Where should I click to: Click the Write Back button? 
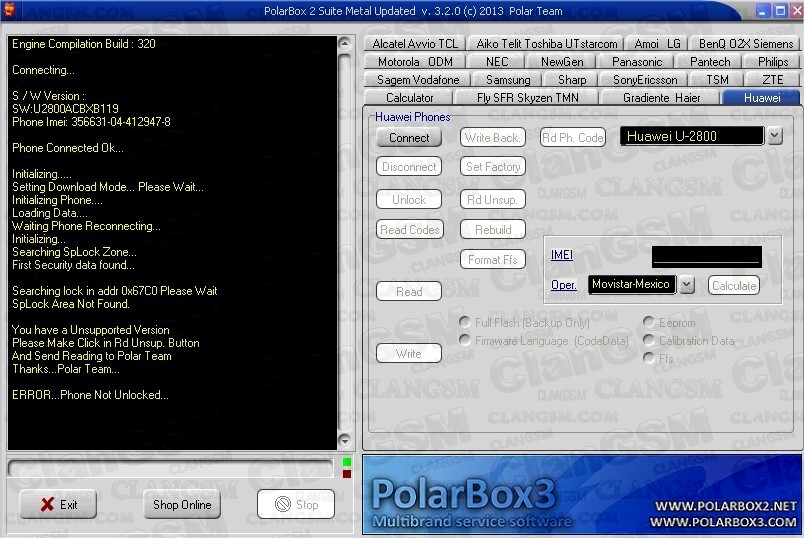pos(493,137)
